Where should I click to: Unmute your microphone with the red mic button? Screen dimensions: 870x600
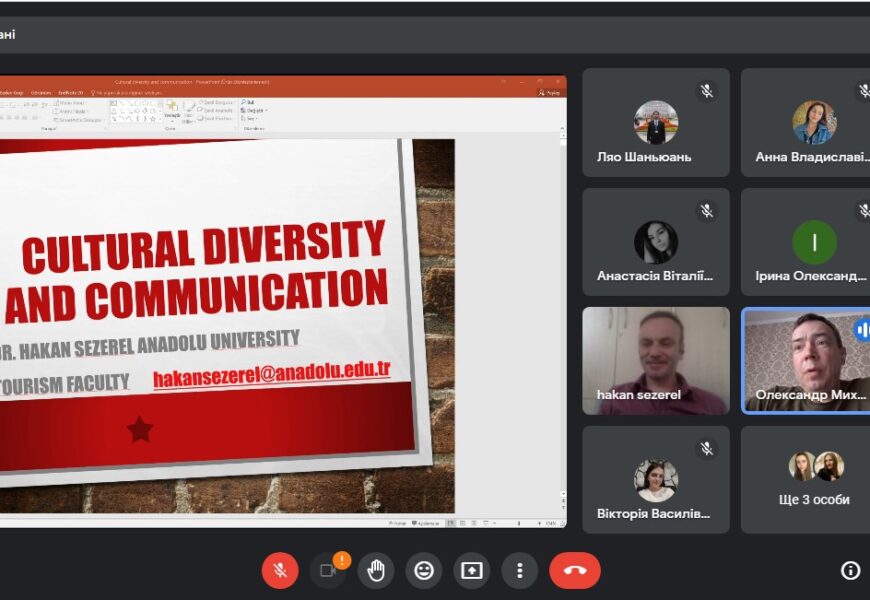click(280, 570)
